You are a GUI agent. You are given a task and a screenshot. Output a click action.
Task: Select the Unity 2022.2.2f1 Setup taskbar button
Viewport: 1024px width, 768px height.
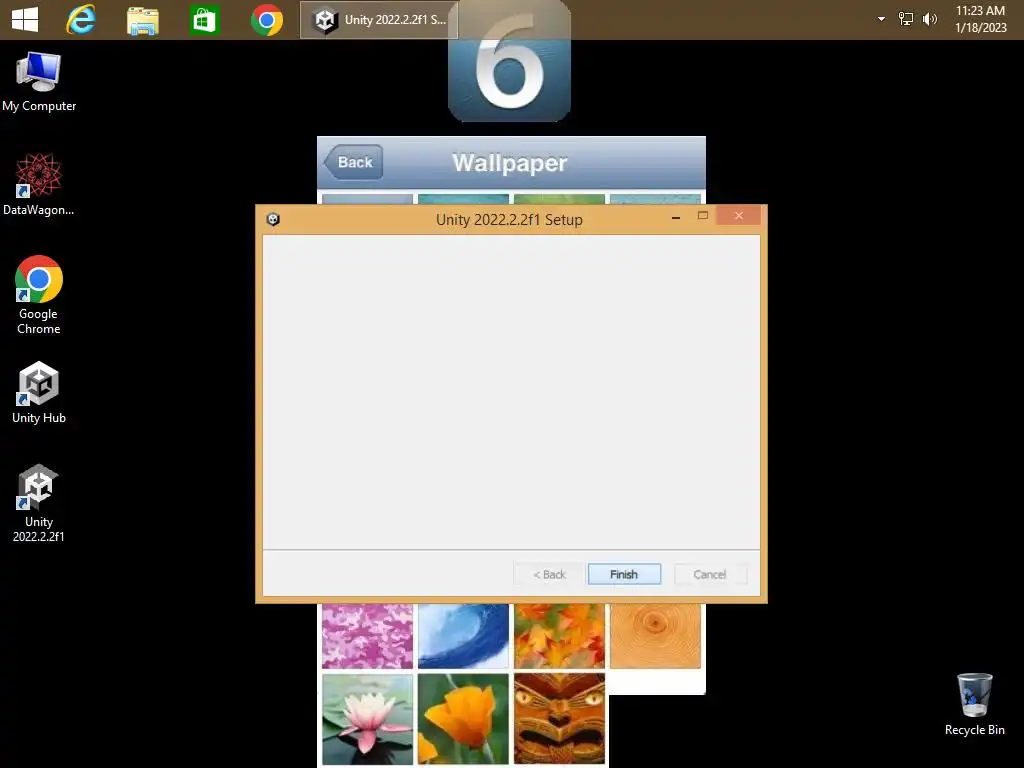pos(379,20)
